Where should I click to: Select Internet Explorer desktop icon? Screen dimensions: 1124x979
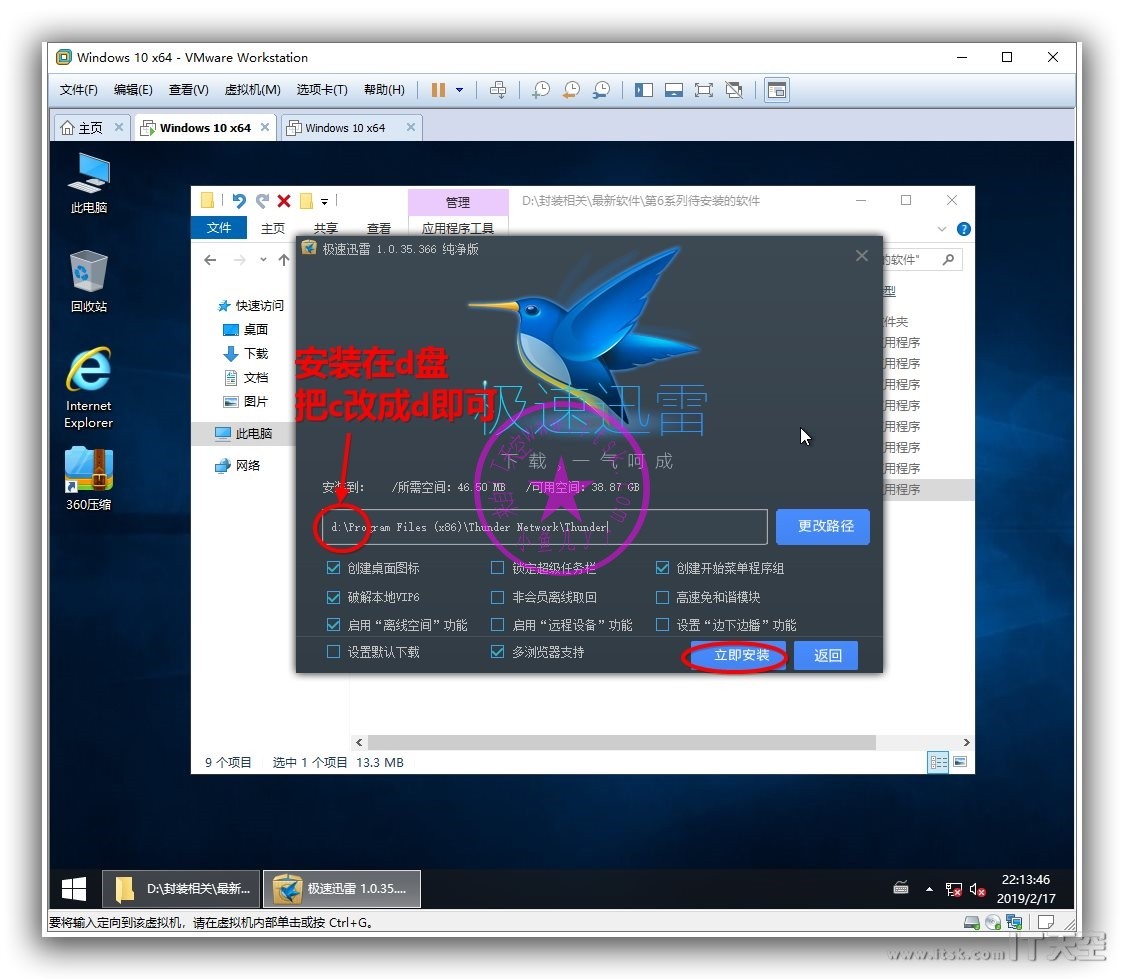point(89,388)
